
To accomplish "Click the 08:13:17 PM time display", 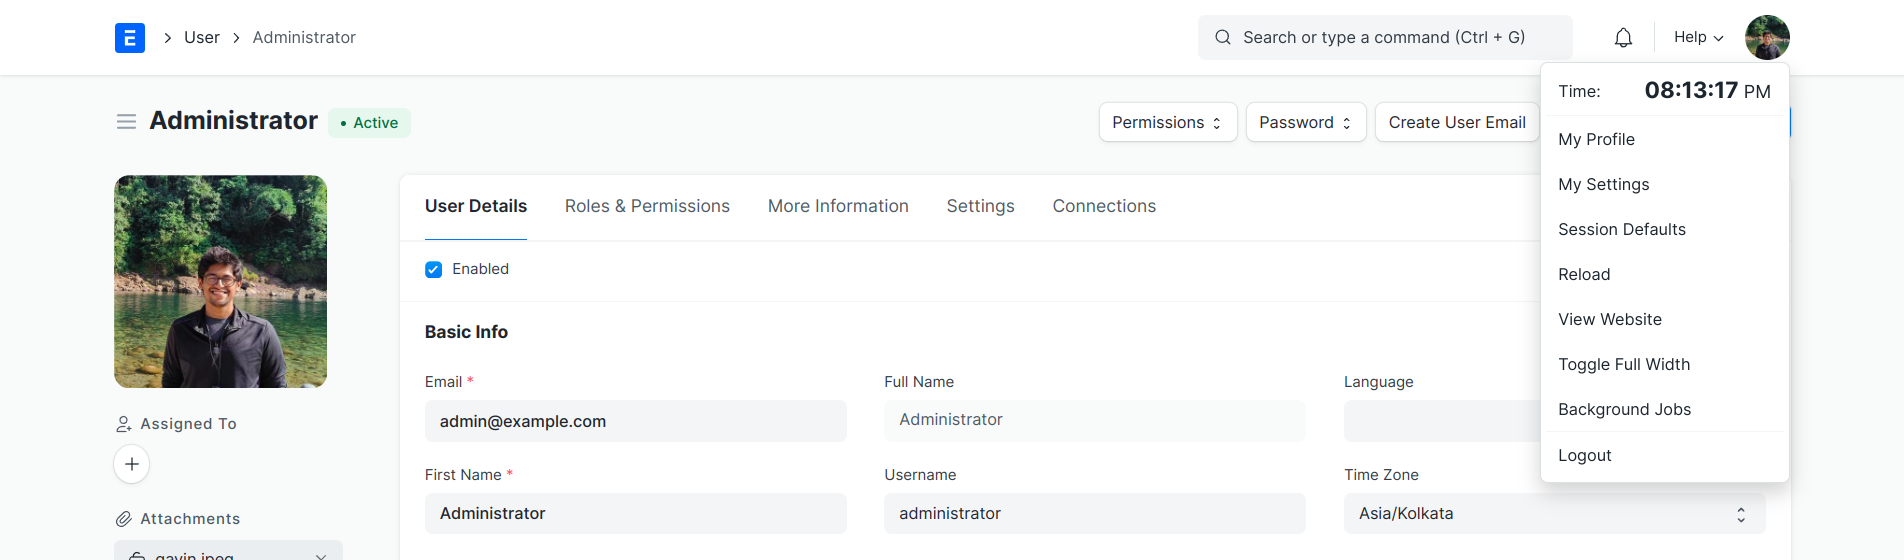I will (1708, 90).
